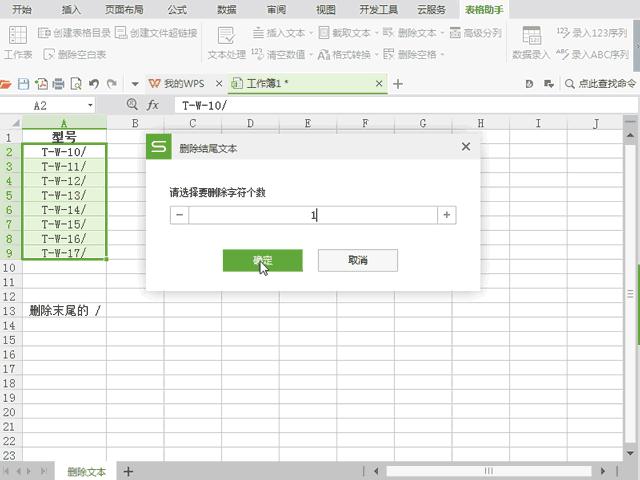Open the Name Box dropdown arrow
Viewport: 640px width, 480px height.
click(x=90, y=106)
